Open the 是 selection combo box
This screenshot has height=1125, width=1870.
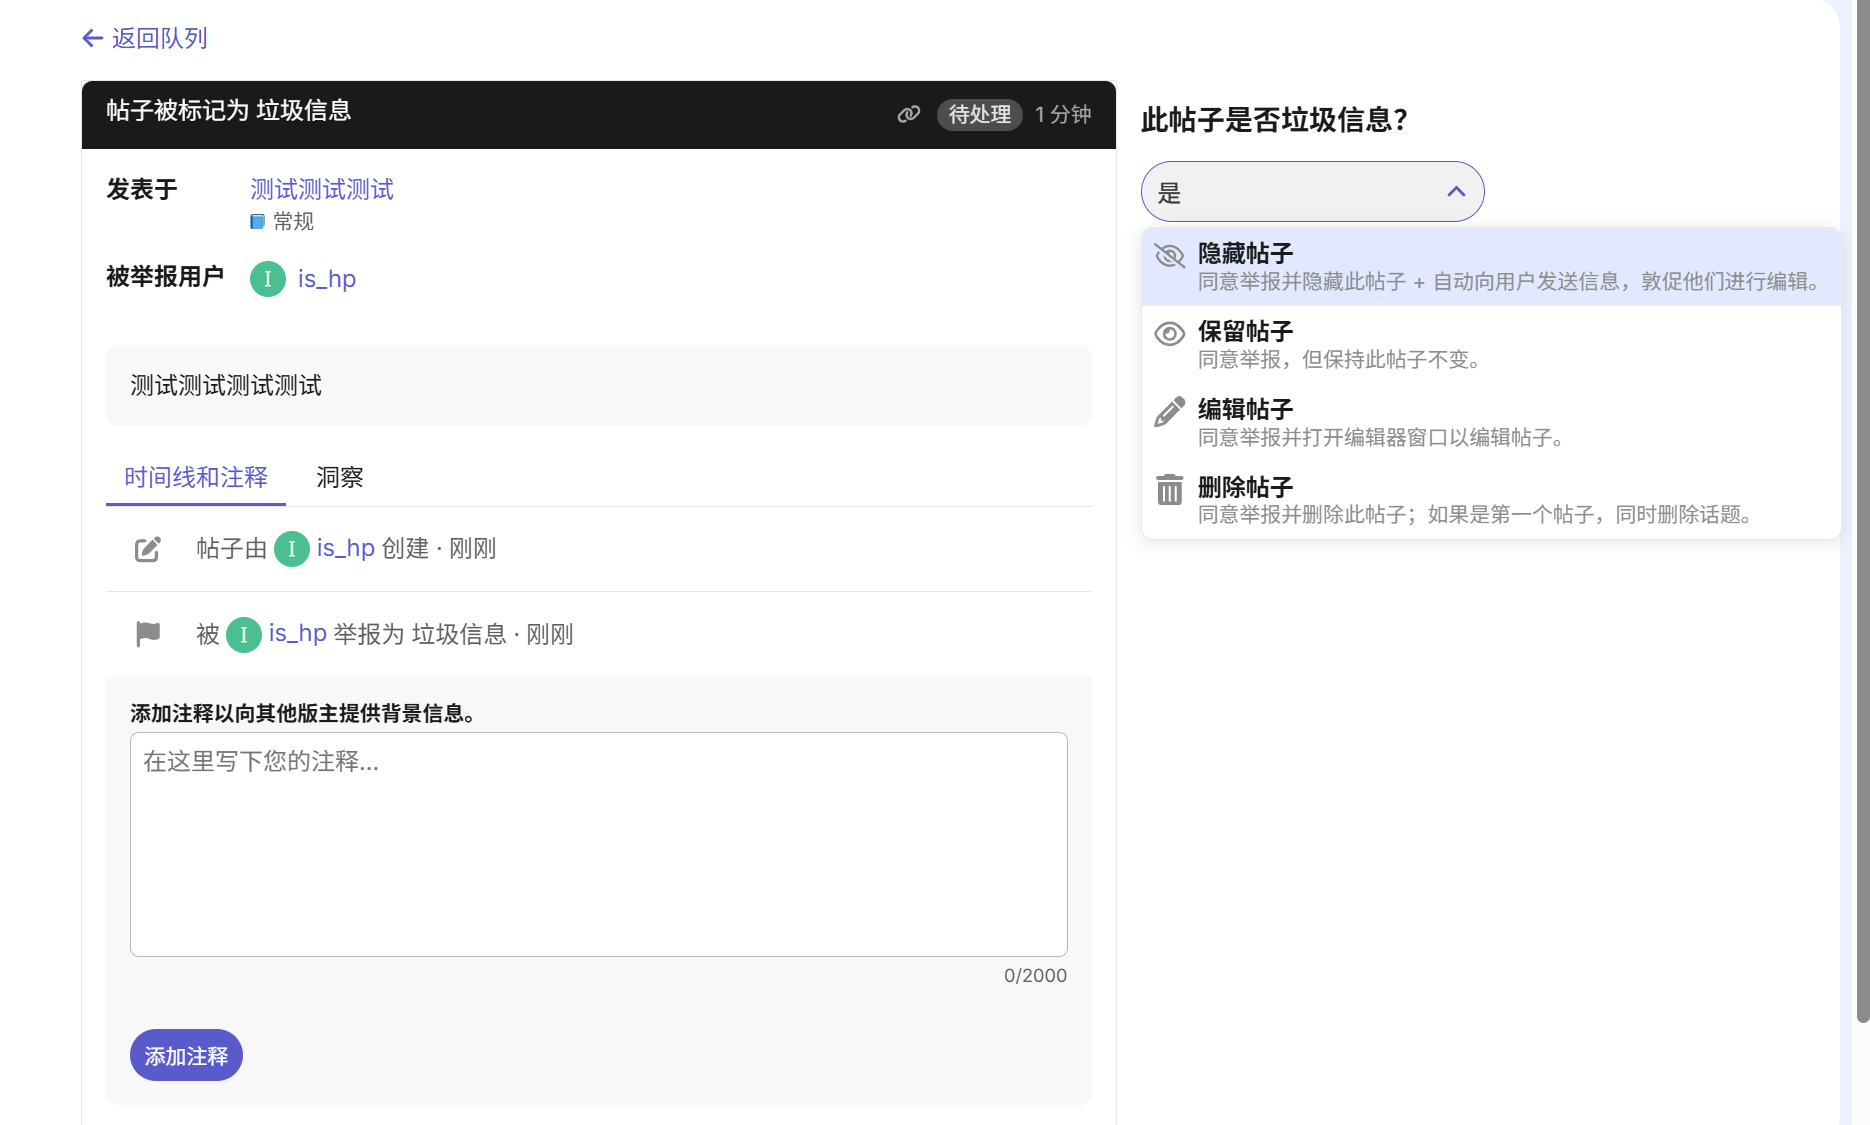1312,192
